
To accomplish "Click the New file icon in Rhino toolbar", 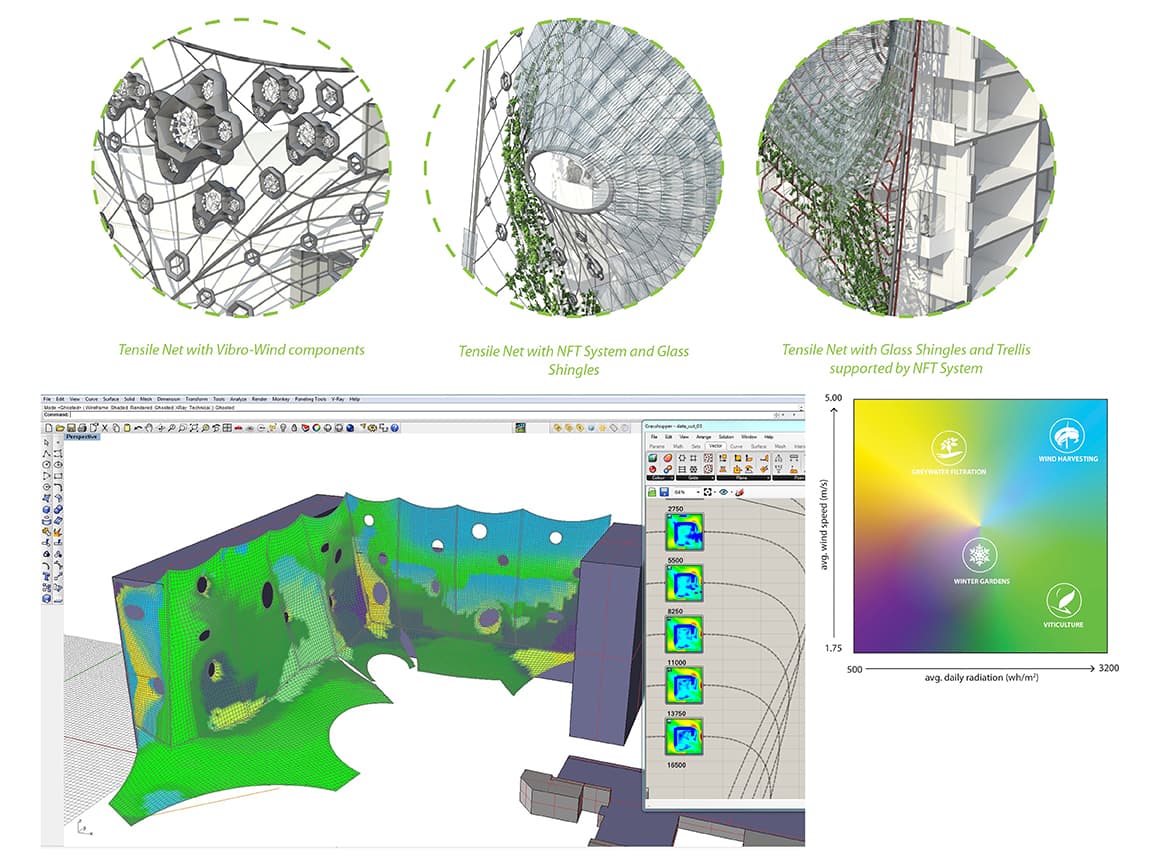I will 48,428.
